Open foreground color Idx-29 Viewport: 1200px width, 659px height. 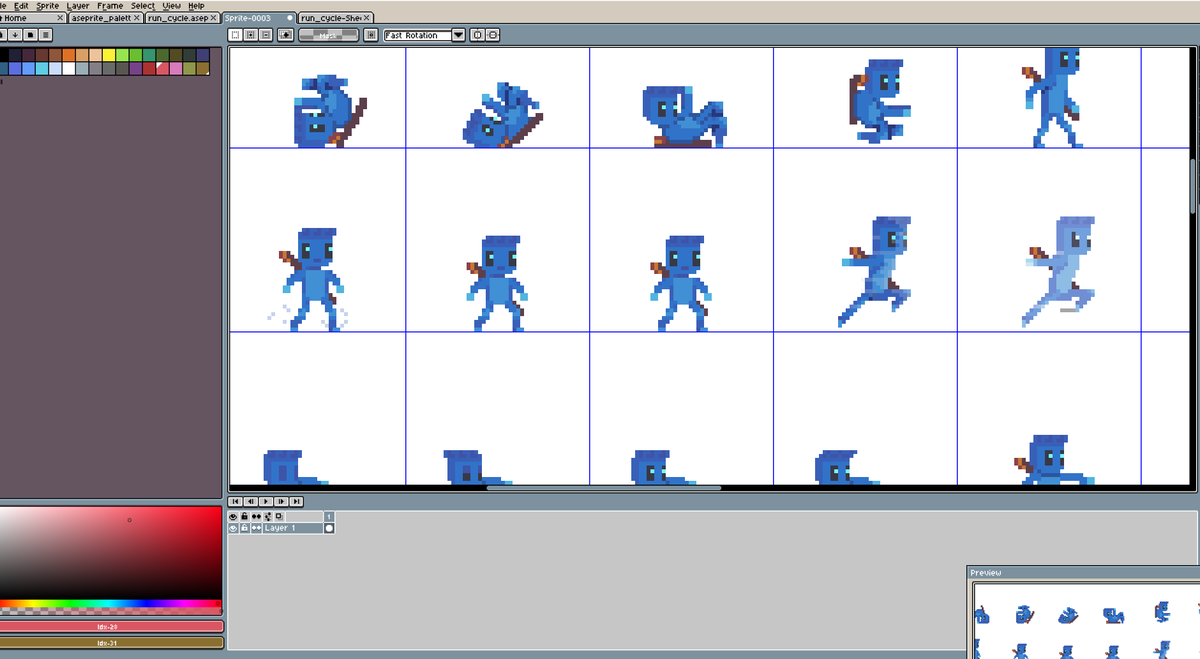(x=110, y=627)
